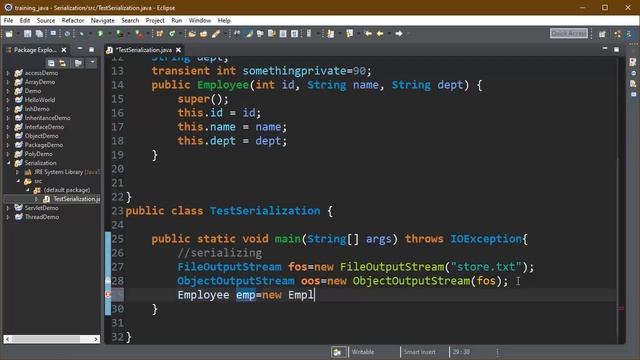Click into the Quick Access field
This screenshot has width=640, height=360.
point(569,33)
